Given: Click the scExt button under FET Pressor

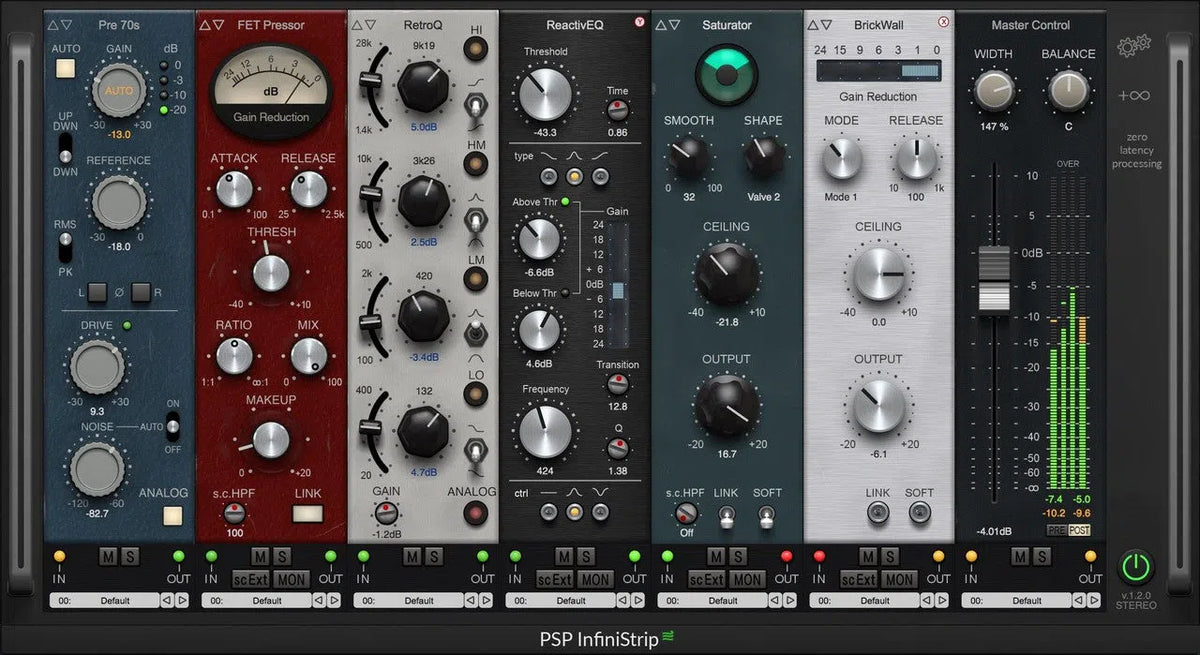Looking at the screenshot, I should coord(248,579).
